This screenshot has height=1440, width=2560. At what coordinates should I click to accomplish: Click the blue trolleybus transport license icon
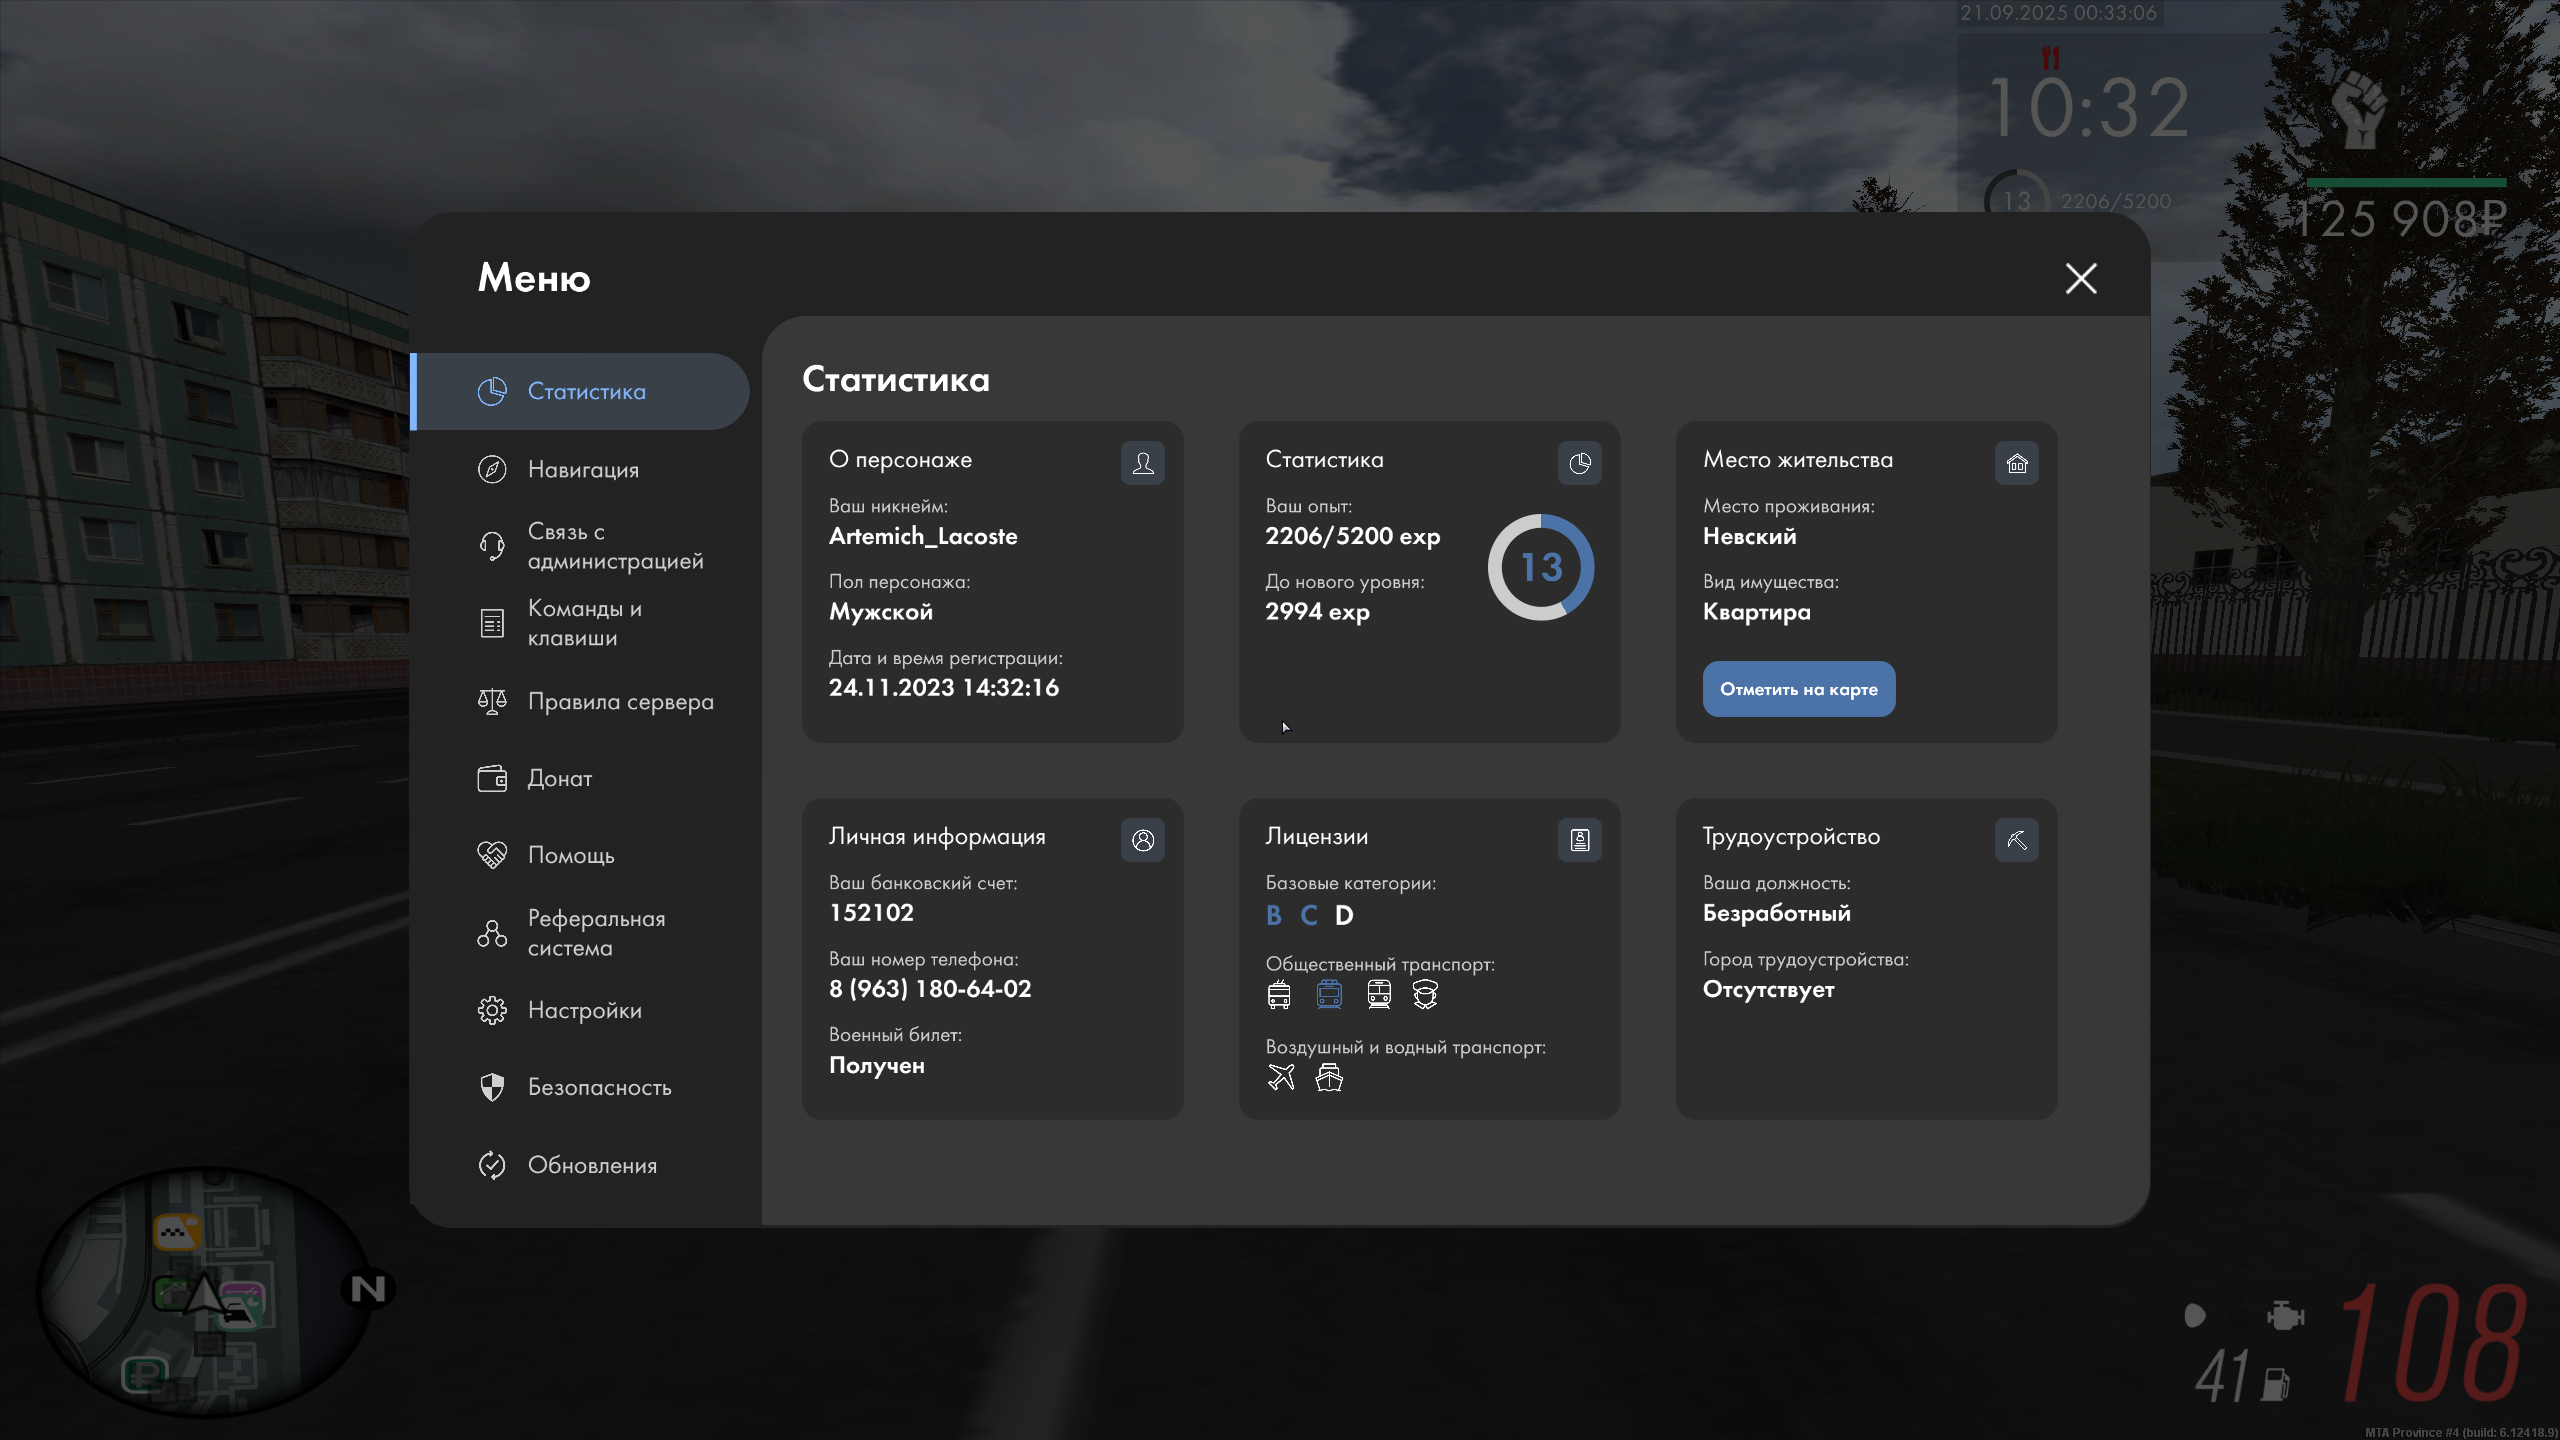[1329, 994]
